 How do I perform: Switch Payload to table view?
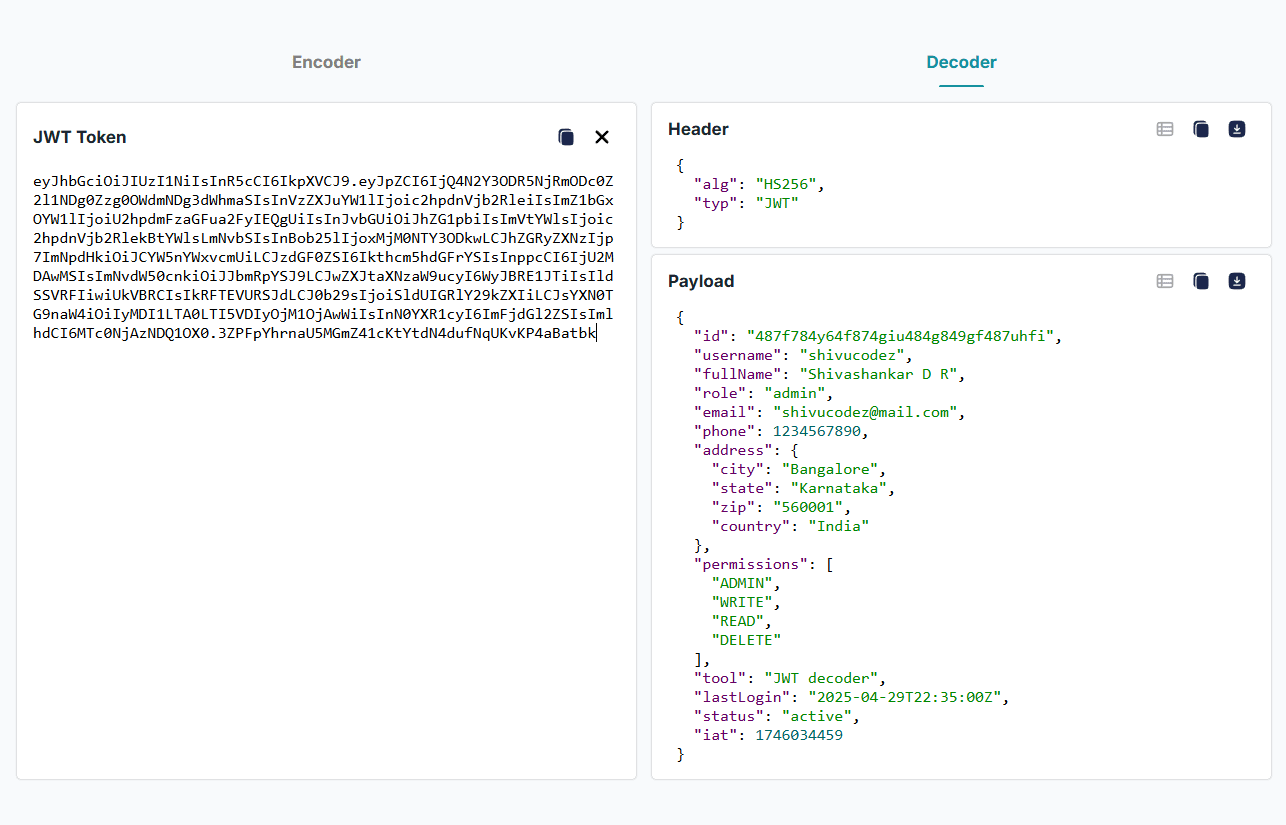pos(1165,281)
